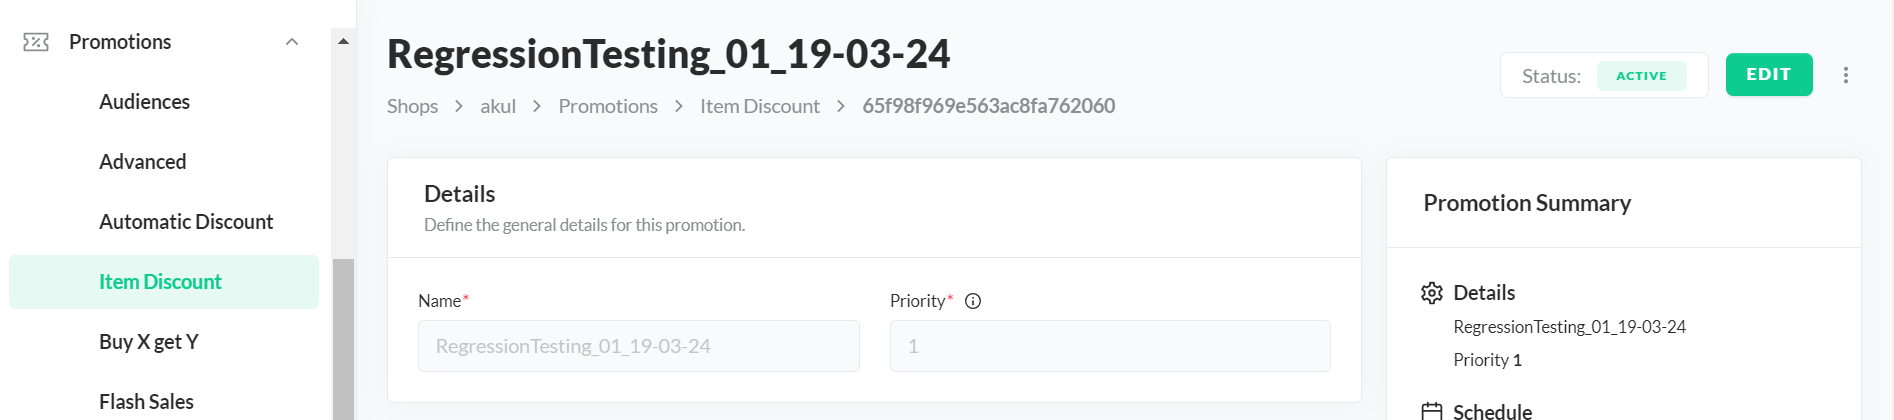Viewport: 1894px width, 420px height.
Task: Collapse the Promotions sidebar section
Action: click(x=292, y=42)
